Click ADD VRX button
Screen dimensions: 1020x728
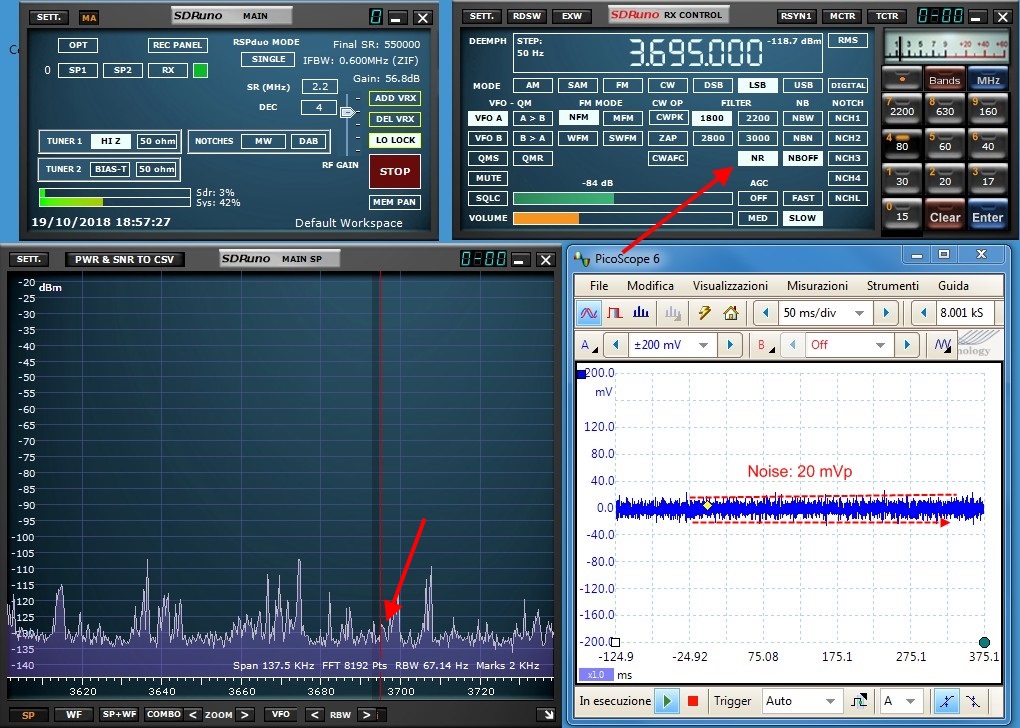395,98
